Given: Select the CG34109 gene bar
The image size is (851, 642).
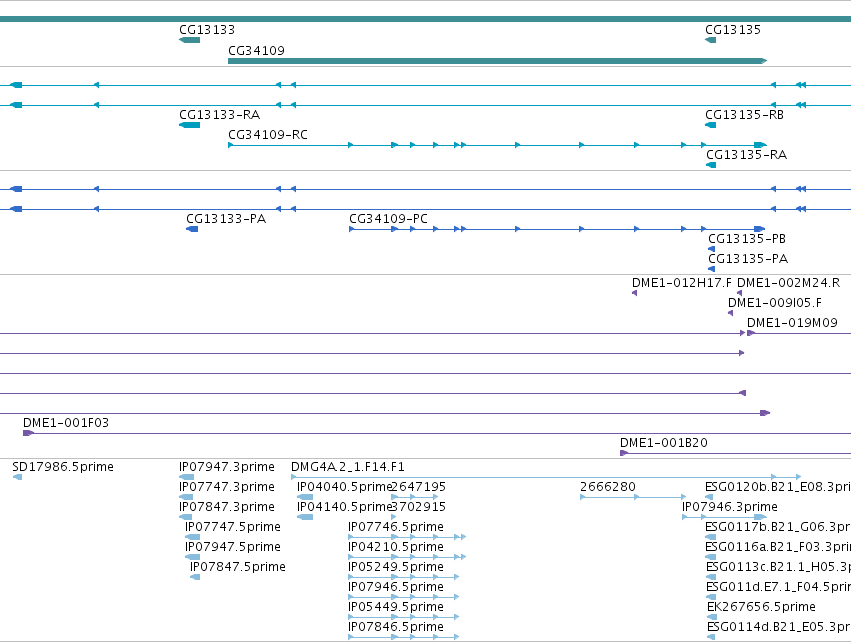Looking at the screenshot, I should tap(497, 61).
